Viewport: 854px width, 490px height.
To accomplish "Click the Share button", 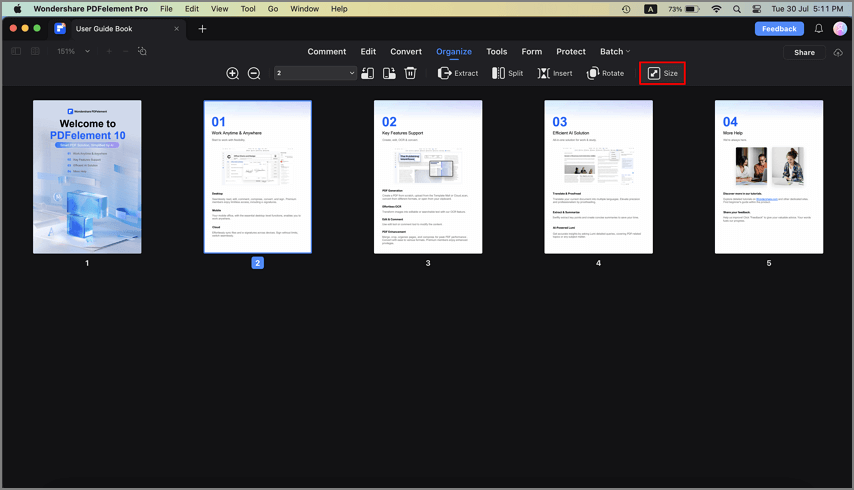I will pos(804,52).
